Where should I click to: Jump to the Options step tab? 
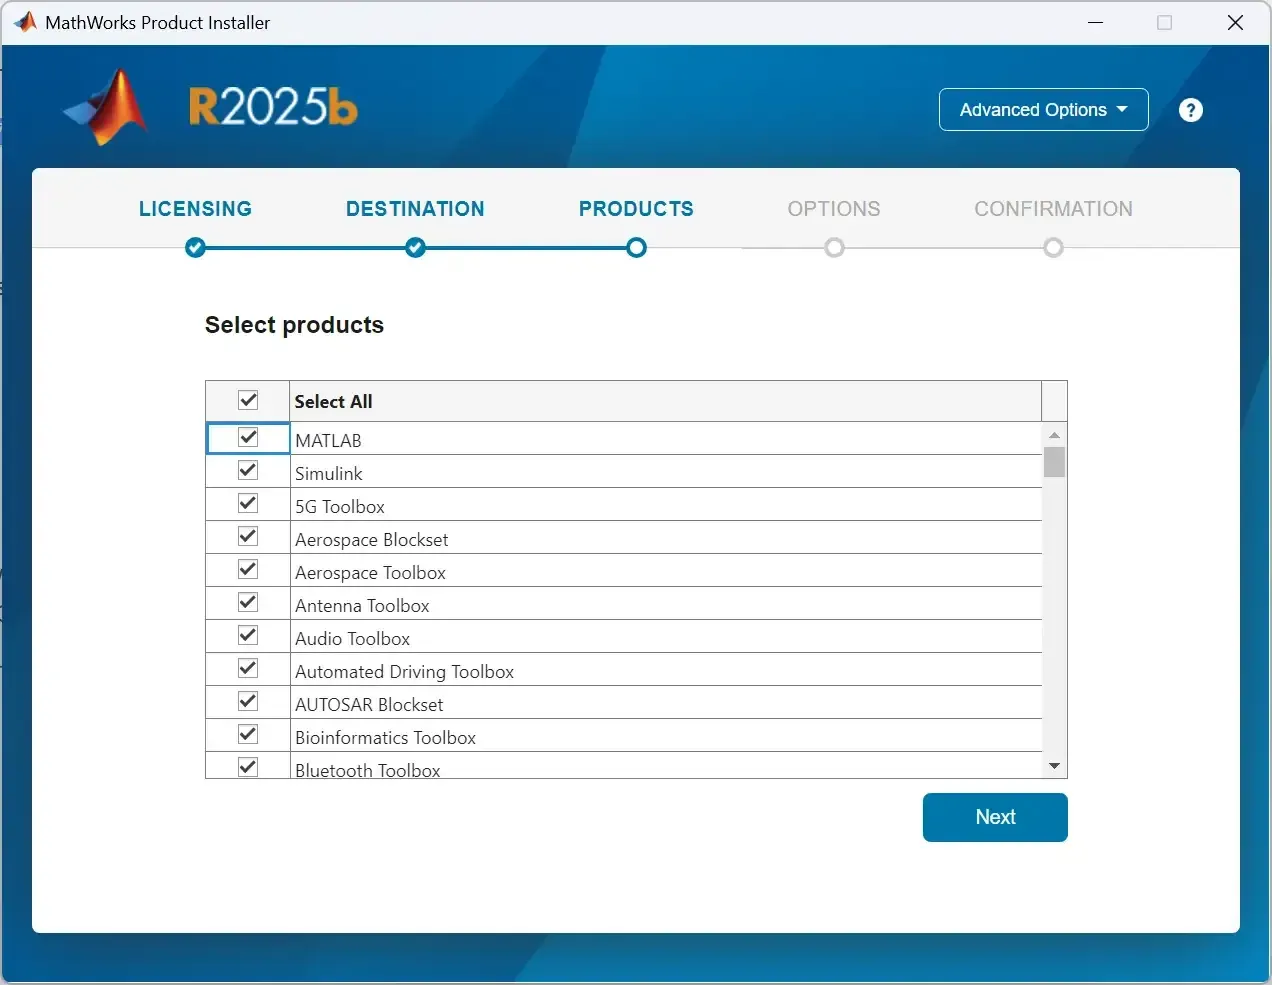834,209
